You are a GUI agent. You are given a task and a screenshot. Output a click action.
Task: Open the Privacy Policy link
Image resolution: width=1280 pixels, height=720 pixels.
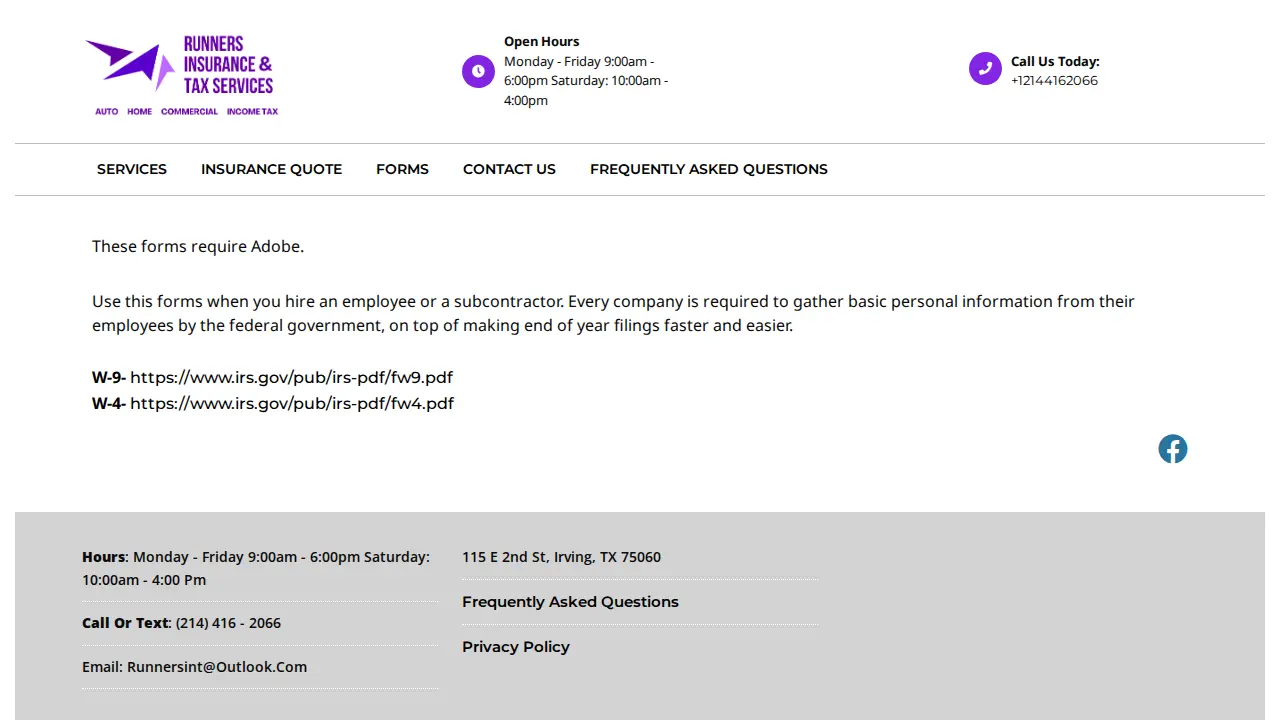[516, 647]
